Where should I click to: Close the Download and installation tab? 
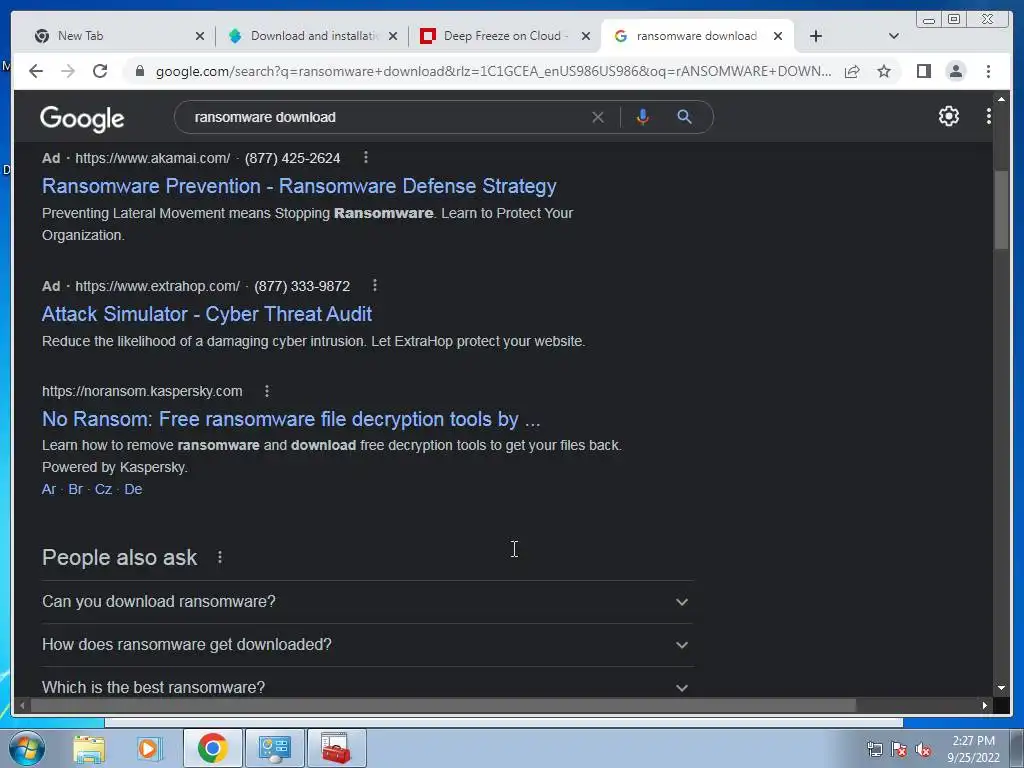392,37
